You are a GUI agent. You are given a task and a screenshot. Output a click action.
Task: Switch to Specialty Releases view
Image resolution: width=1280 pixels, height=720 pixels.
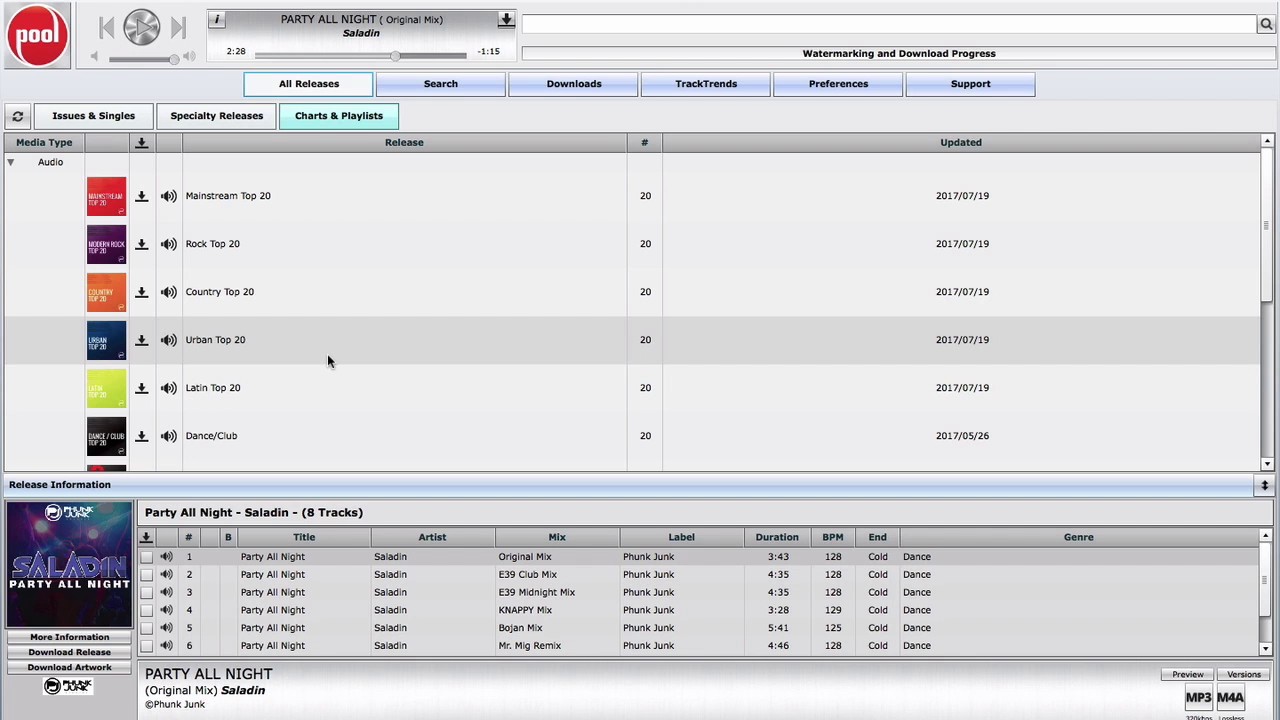pos(216,116)
